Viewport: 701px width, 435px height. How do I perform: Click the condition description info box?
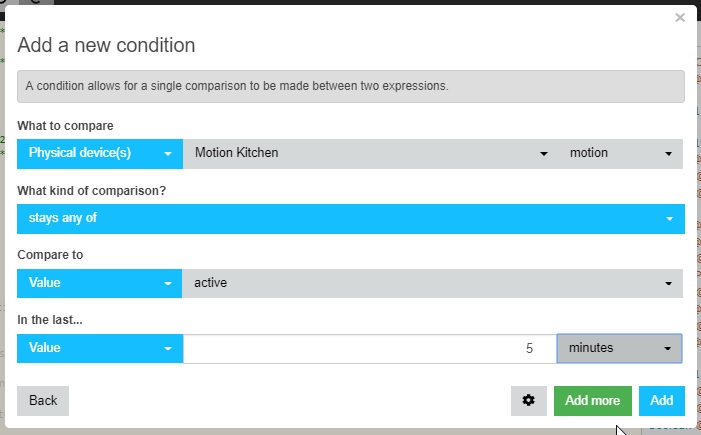pyautogui.click(x=350, y=86)
